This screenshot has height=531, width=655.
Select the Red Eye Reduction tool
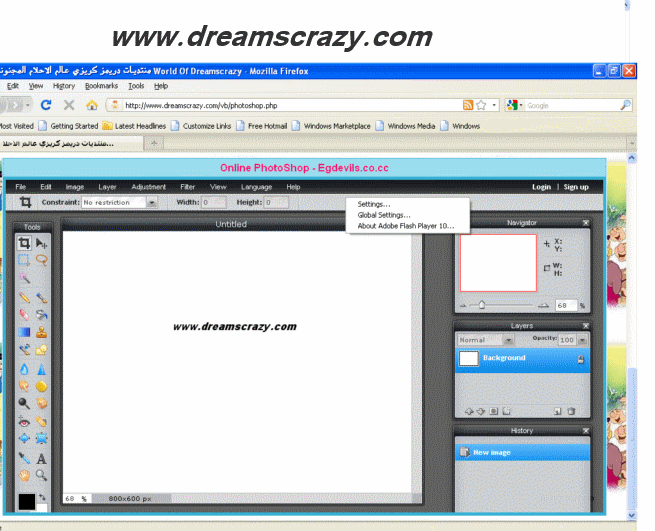click(24, 422)
